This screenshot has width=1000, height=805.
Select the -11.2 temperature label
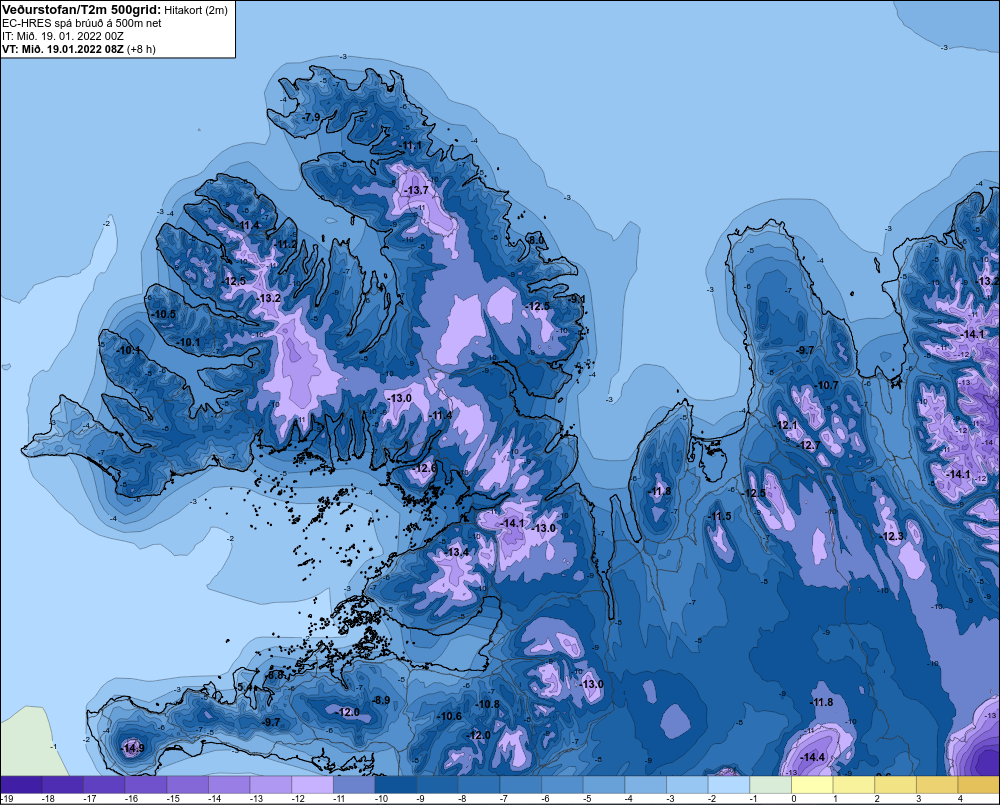(x=286, y=244)
